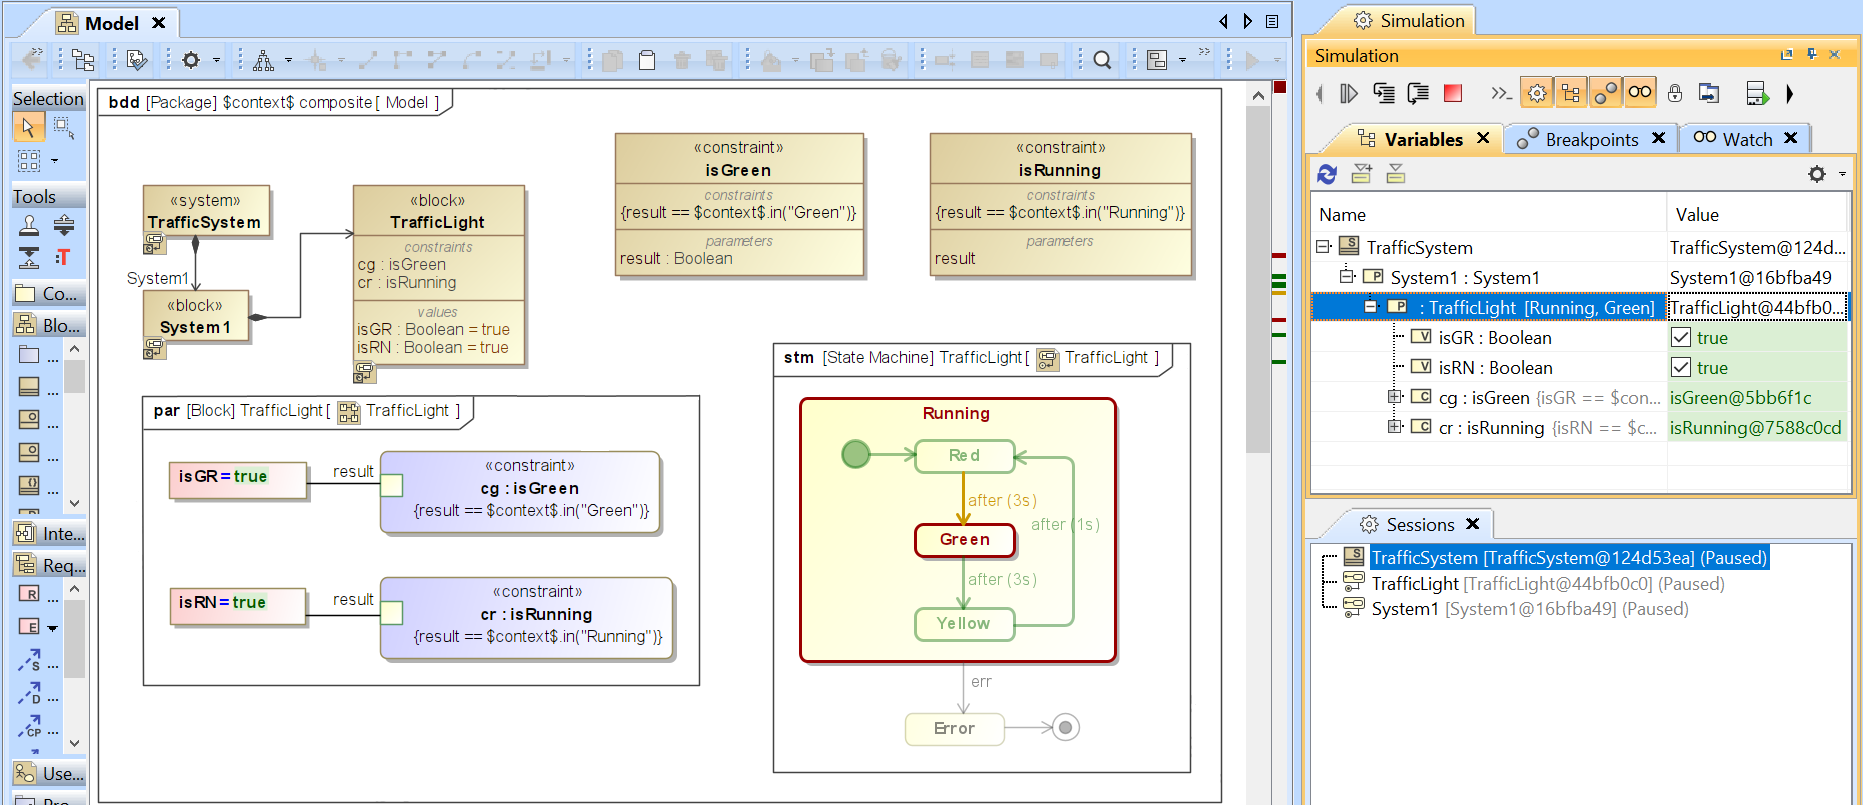Click the Step Into simulation icon
Image resolution: width=1863 pixels, height=805 pixels.
click(1384, 93)
